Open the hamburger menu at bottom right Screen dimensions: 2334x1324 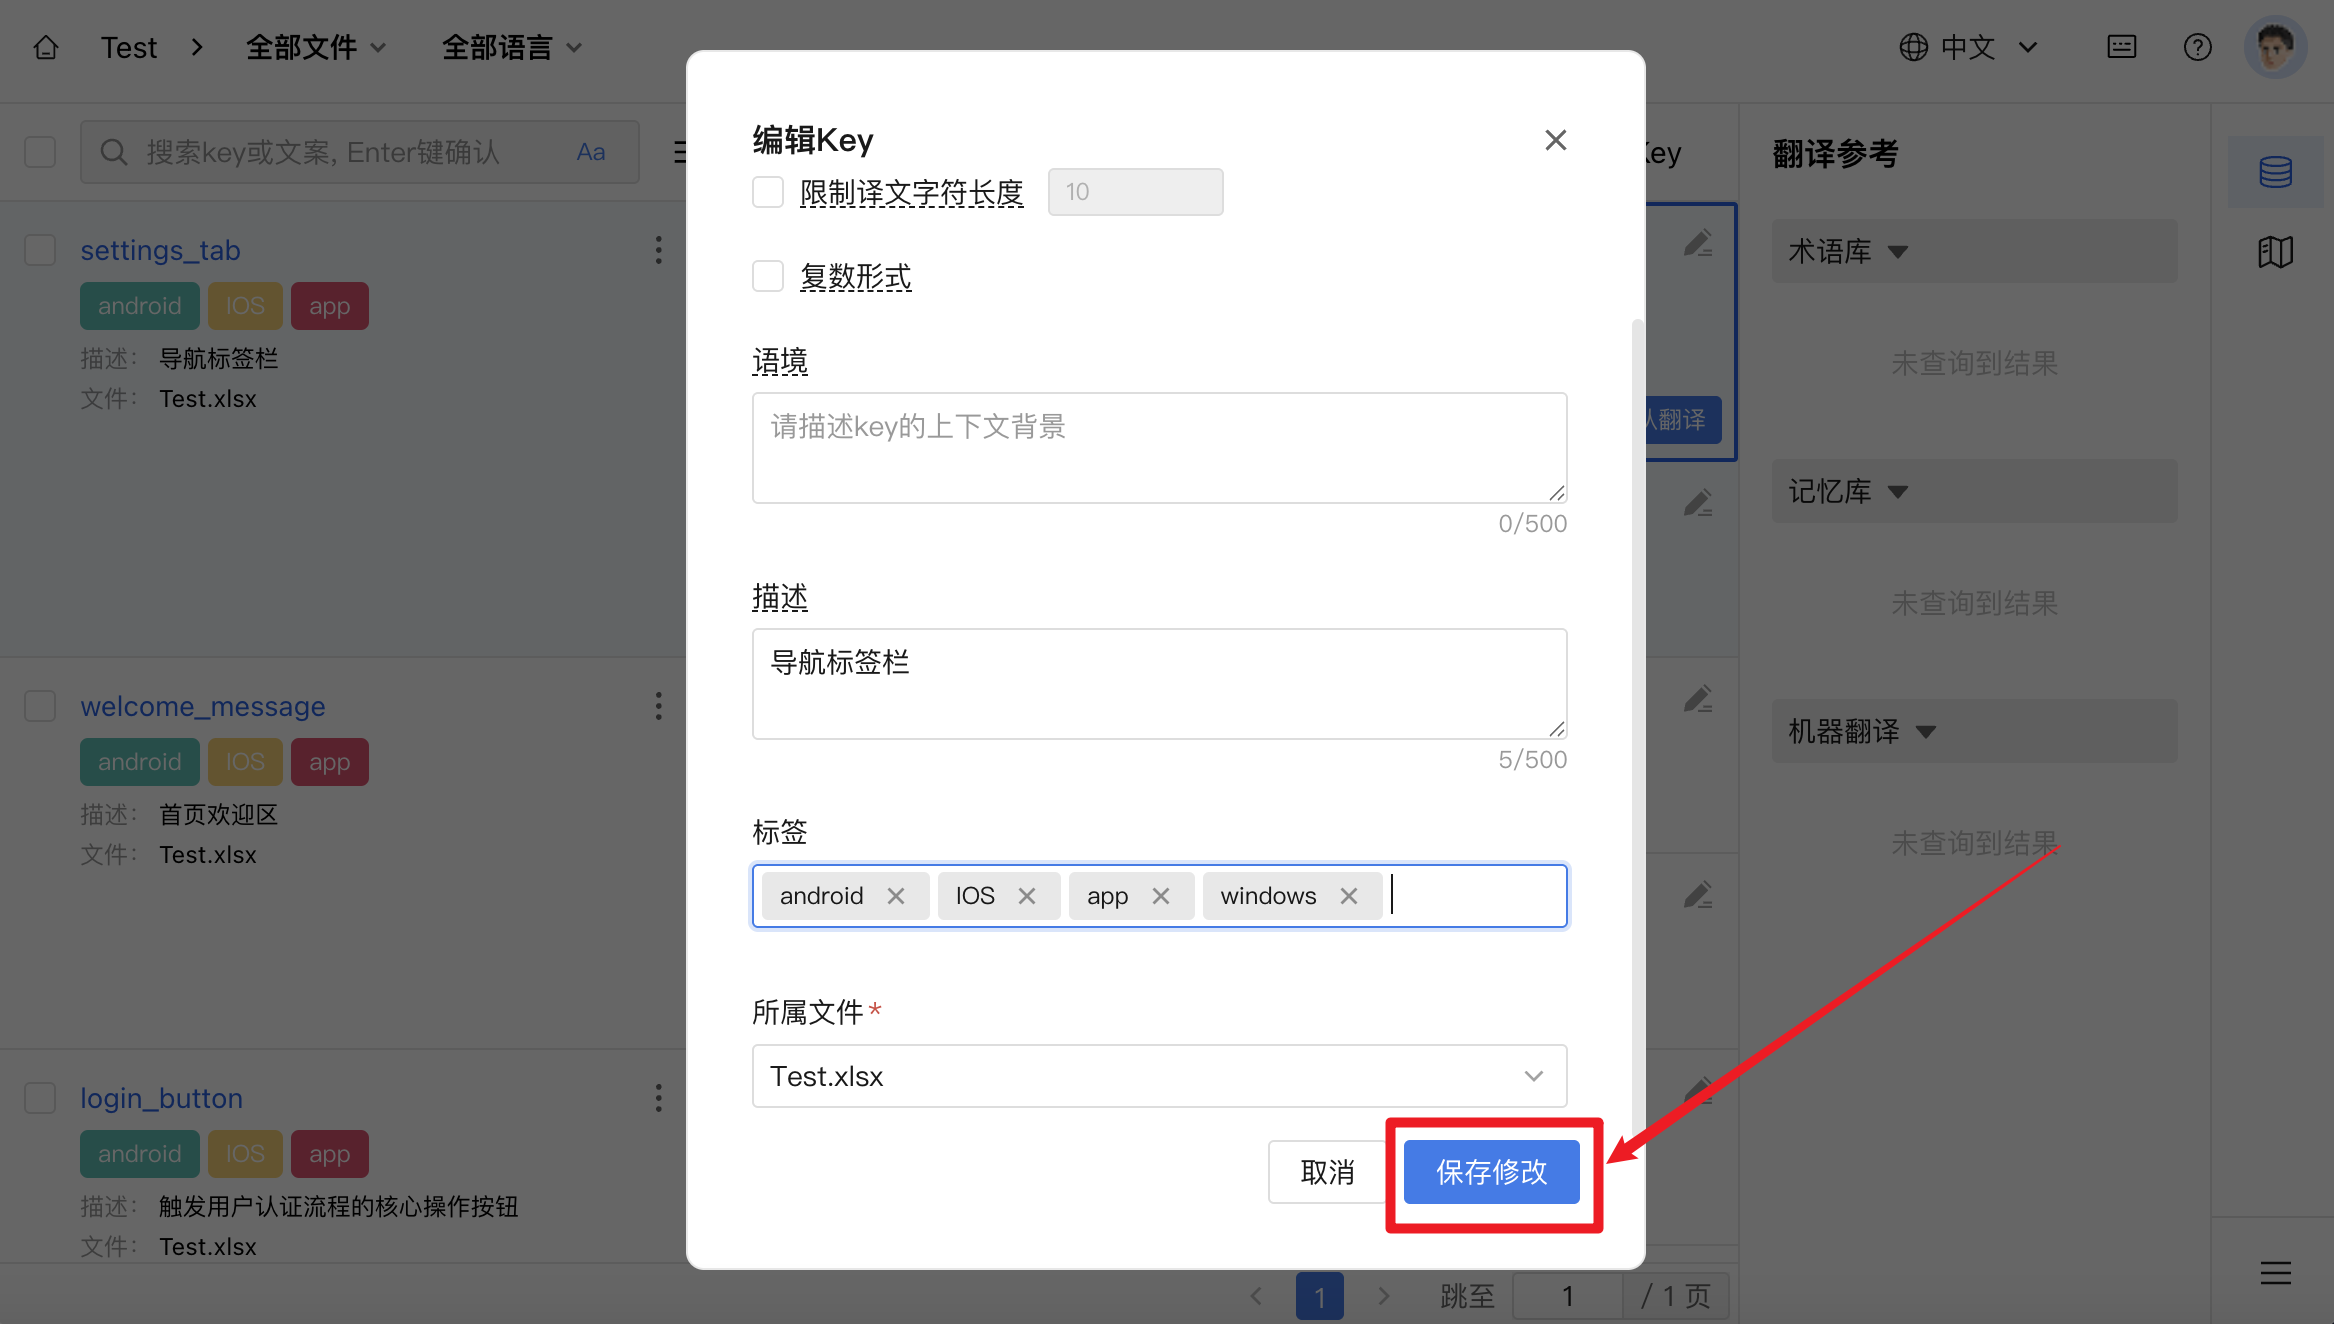[2275, 1273]
